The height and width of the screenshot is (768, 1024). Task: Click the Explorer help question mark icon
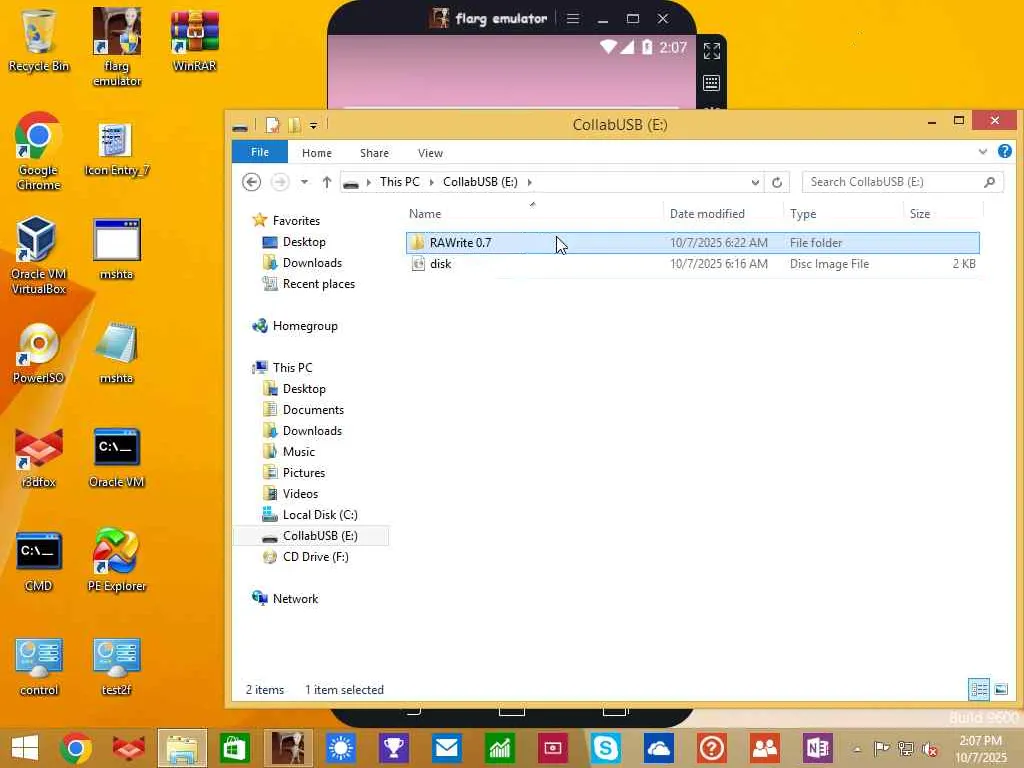coord(1005,152)
